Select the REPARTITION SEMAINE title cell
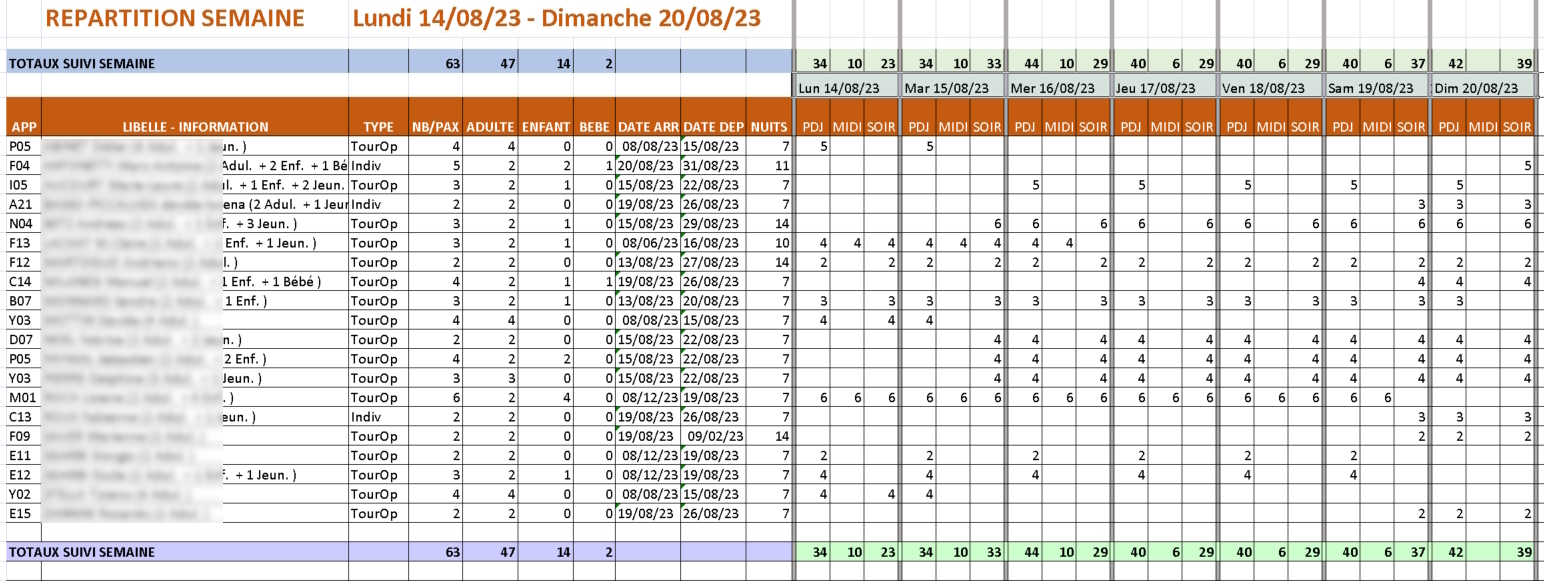The image size is (1544, 581). click(175, 18)
